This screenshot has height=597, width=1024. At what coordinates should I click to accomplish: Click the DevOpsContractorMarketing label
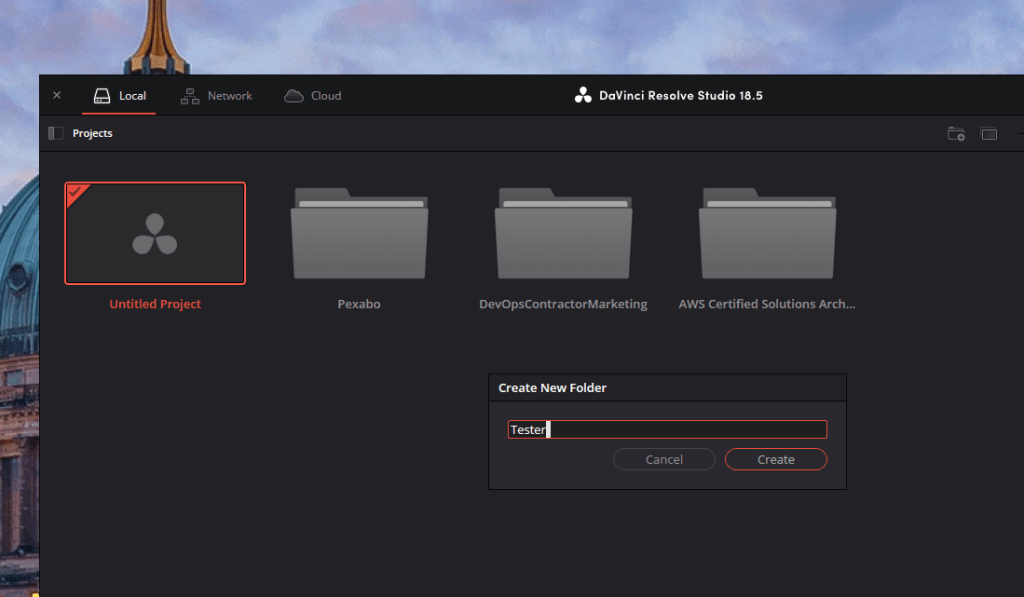[563, 304]
